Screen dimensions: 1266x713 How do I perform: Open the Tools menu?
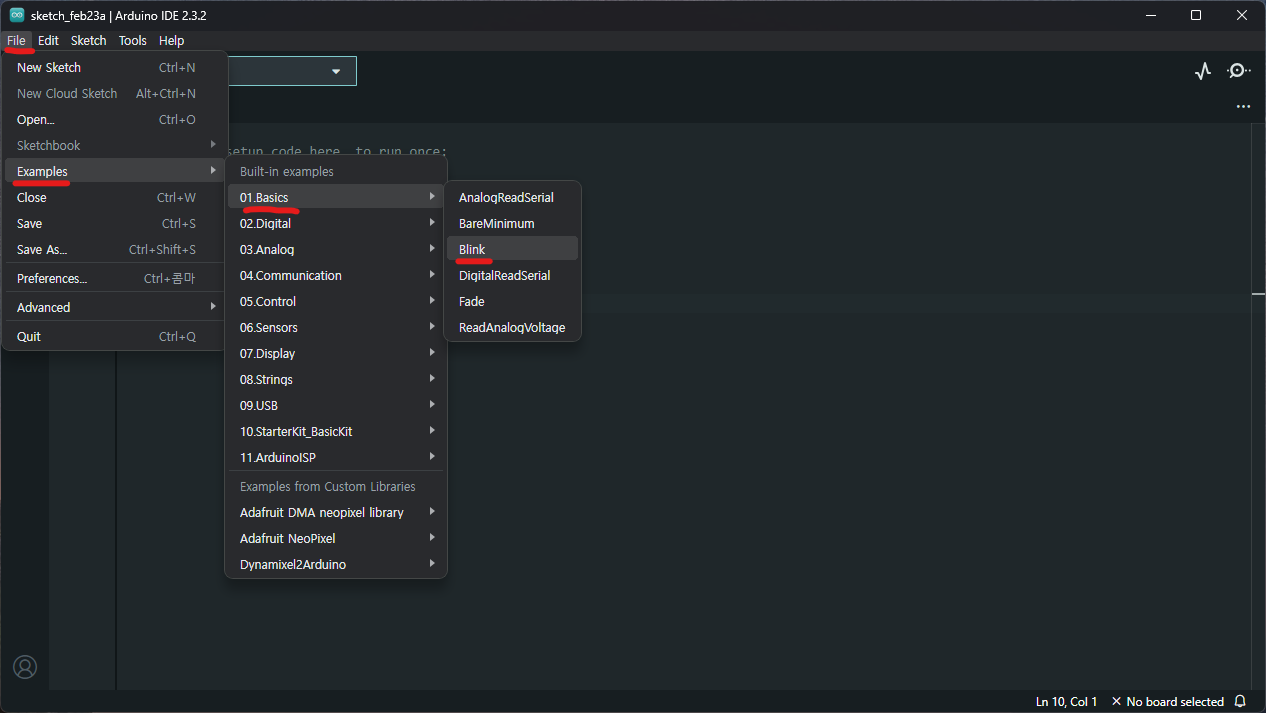pos(132,41)
